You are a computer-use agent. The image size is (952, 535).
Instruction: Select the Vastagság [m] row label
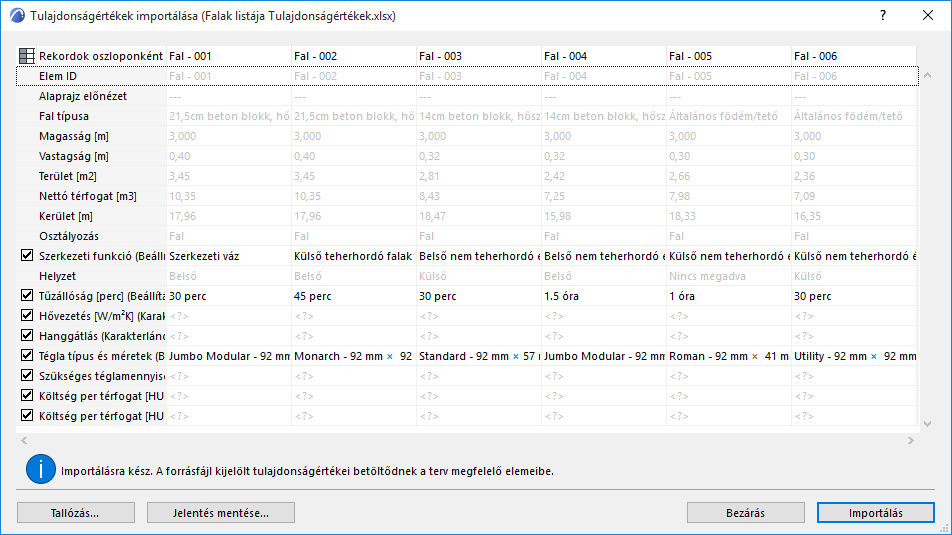pos(73,156)
